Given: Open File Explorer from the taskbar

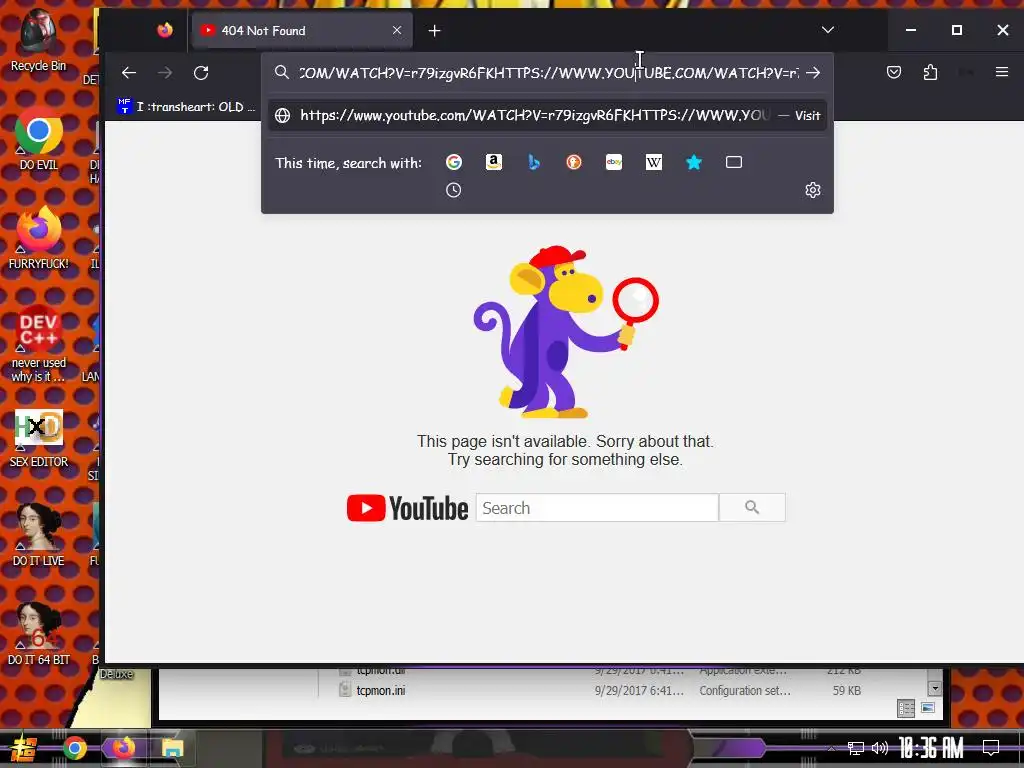Looking at the screenshot, I should pos(172,748).
